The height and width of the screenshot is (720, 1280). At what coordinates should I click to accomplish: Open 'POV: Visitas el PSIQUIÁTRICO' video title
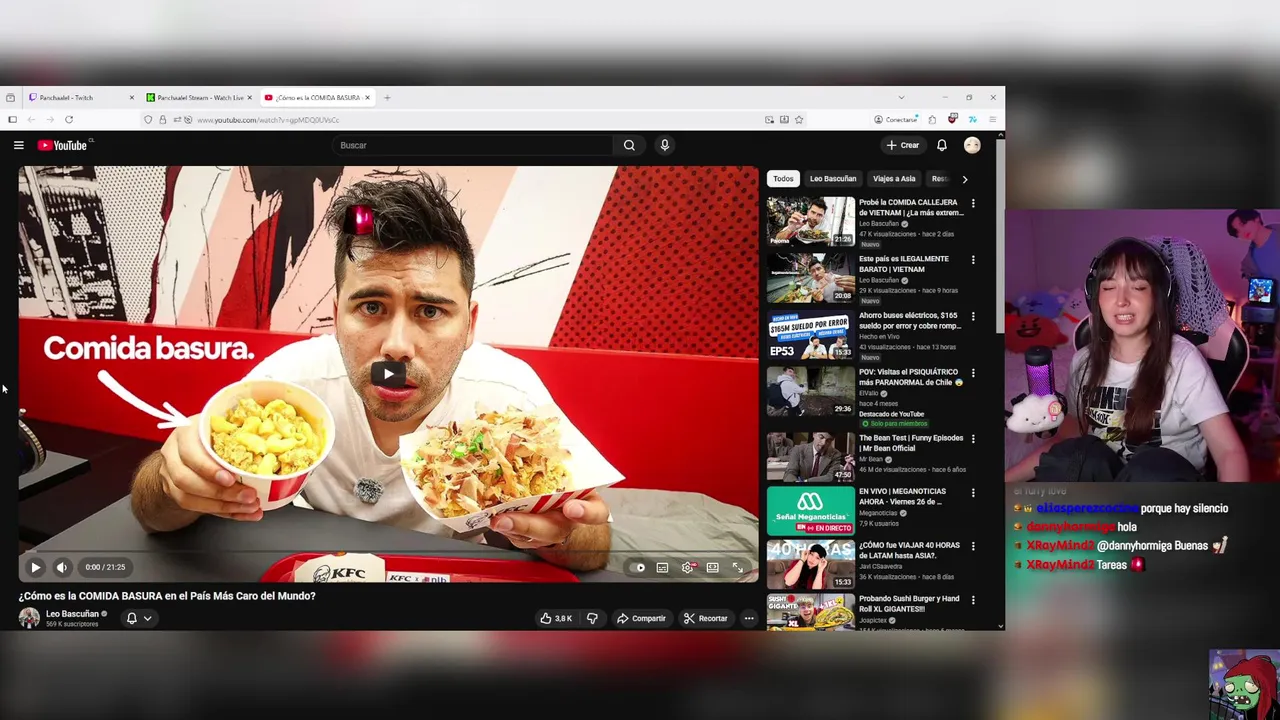910,377
